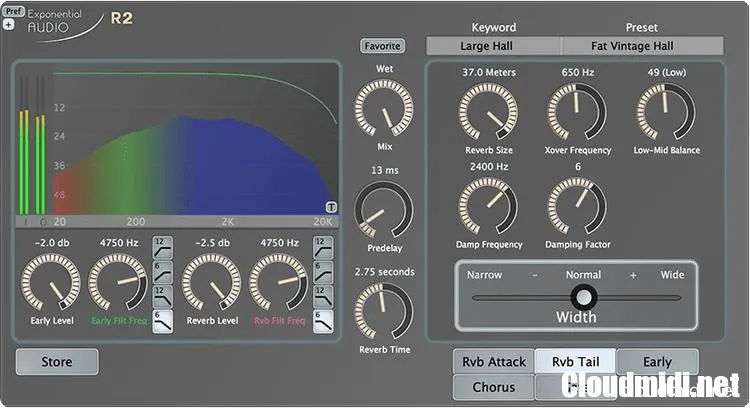The width and height of the screenshot is (750, 408).
Task: Toggle the Favorite button
Action: click(x=382, y=46)
